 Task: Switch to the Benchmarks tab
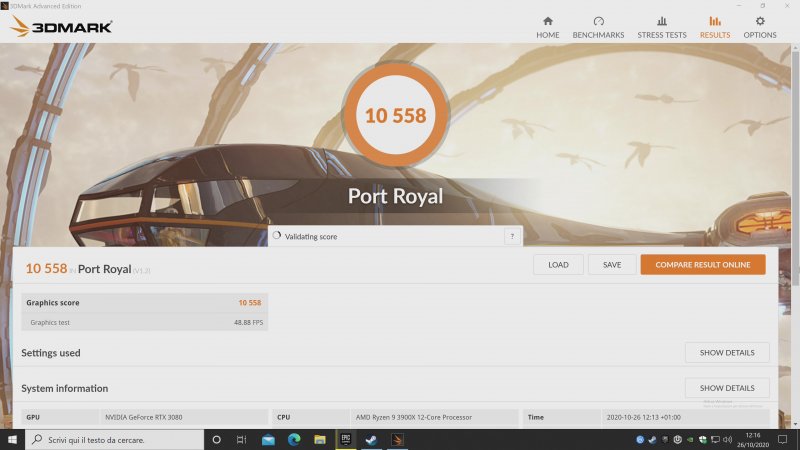(x=598, y=27)
